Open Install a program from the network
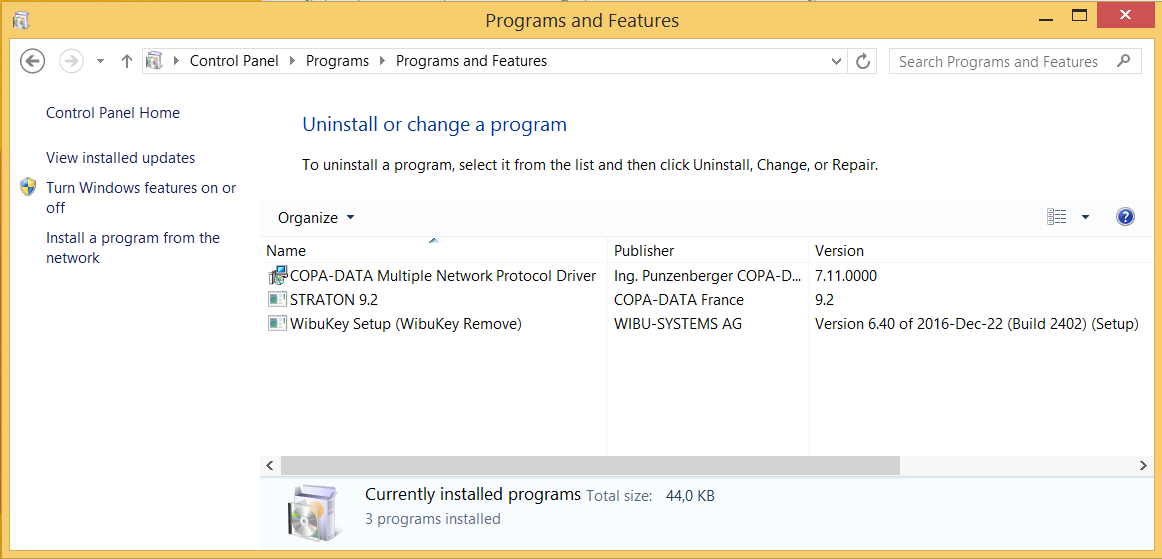The width and height of the screenshot is (1162, 559). tap(133, 248)
